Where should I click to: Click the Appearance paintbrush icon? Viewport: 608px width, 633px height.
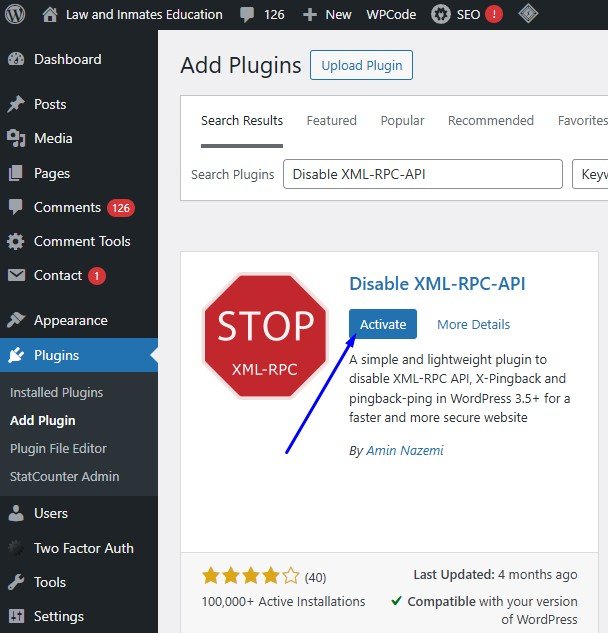[16, 320]
